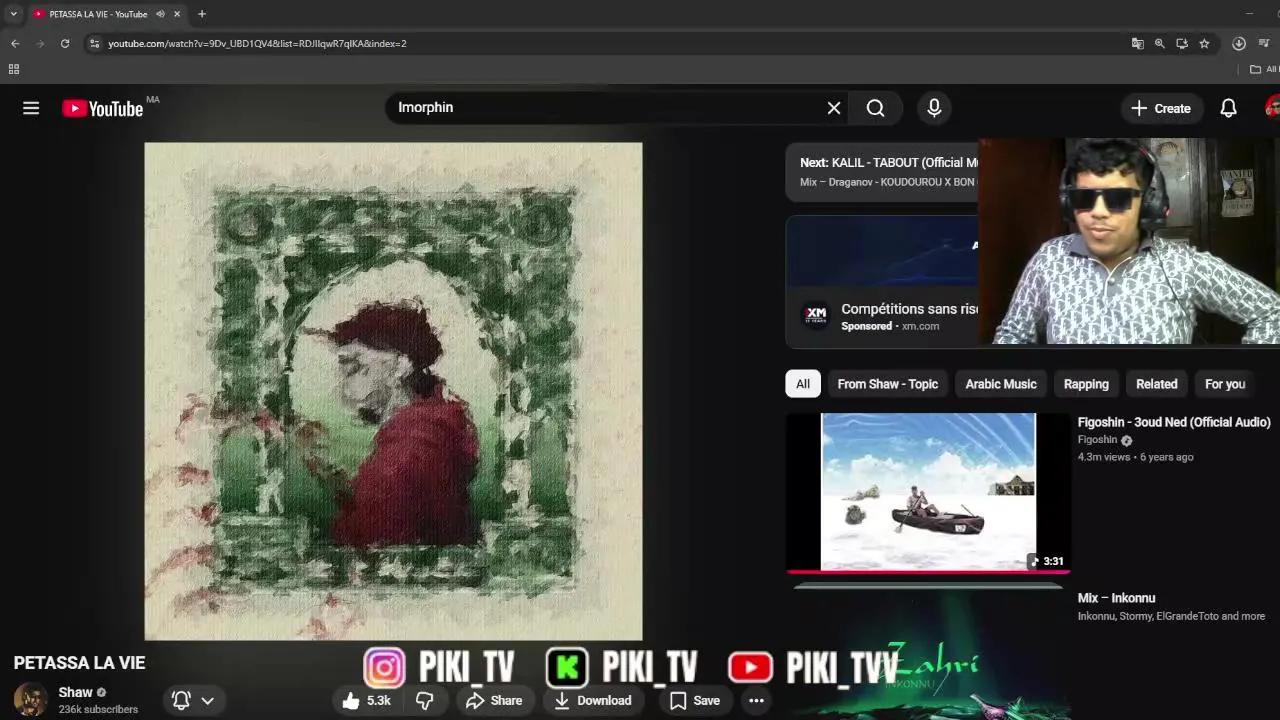Click the 236k subscribers text
1280x720 pixels.
click(98, 710)
